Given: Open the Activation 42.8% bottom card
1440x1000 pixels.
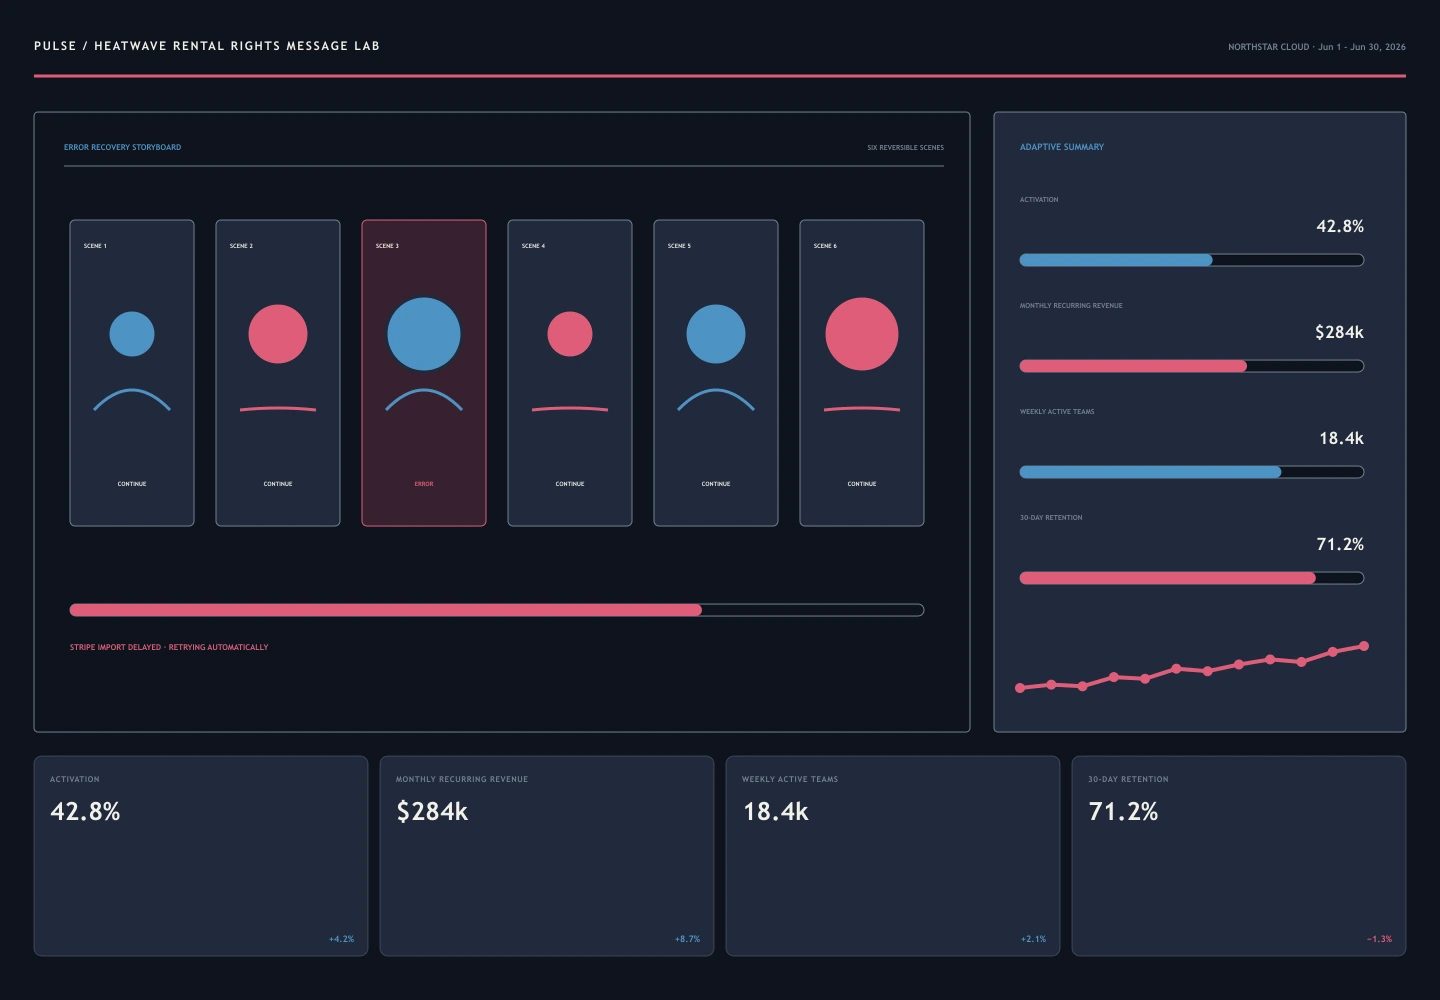Looking at the screenshot, I should click(201, 856).
